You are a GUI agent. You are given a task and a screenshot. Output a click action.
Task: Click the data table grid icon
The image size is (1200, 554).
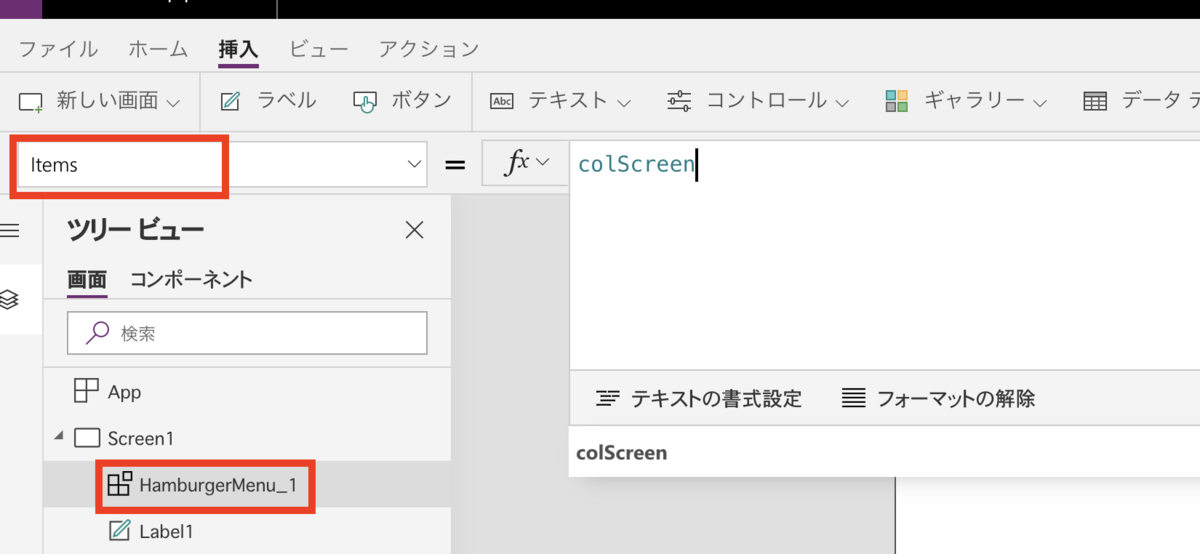click(1095, 100)
